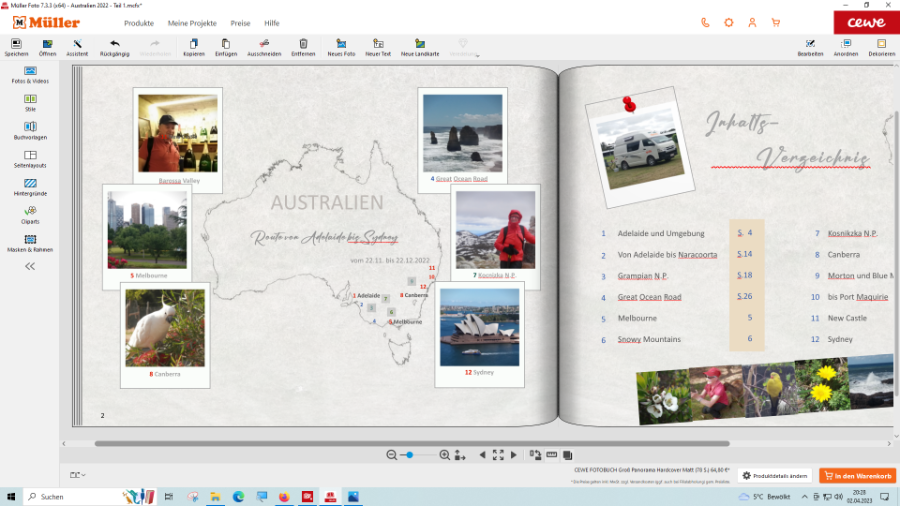Click the Rückgängig undo arrow

114,46
